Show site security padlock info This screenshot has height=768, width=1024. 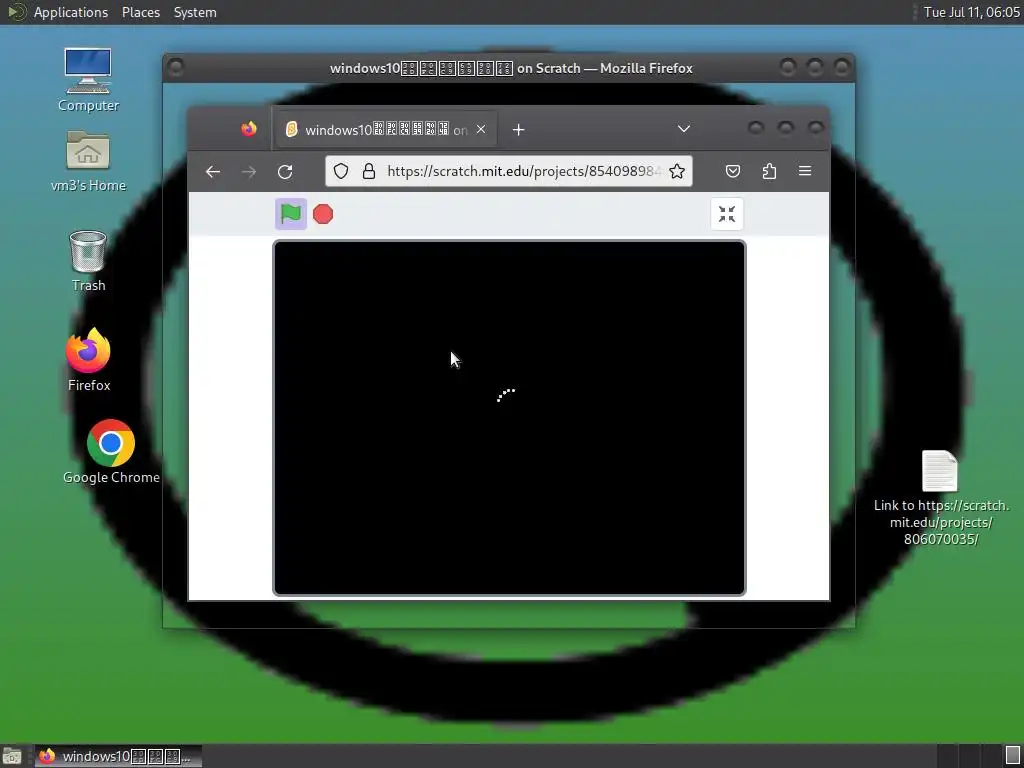click(369, 171)
